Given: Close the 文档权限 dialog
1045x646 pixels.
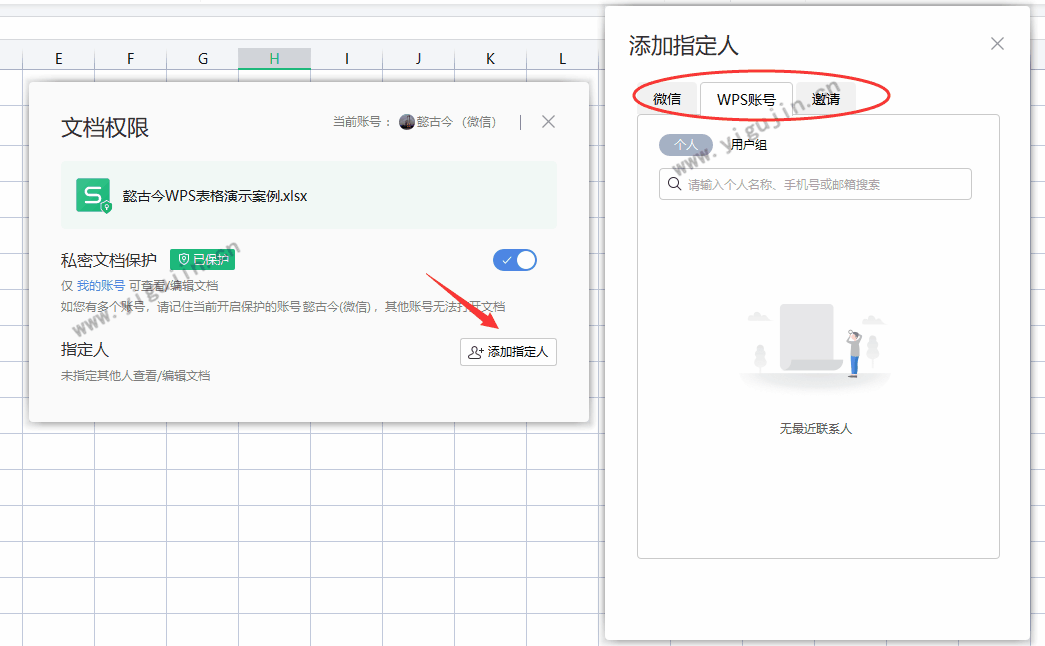Looking at the screenshot, I should point(548,121).
